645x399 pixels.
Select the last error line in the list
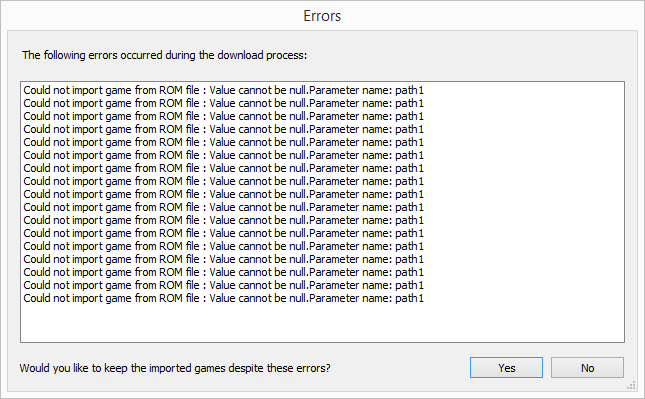click(223, 298)
